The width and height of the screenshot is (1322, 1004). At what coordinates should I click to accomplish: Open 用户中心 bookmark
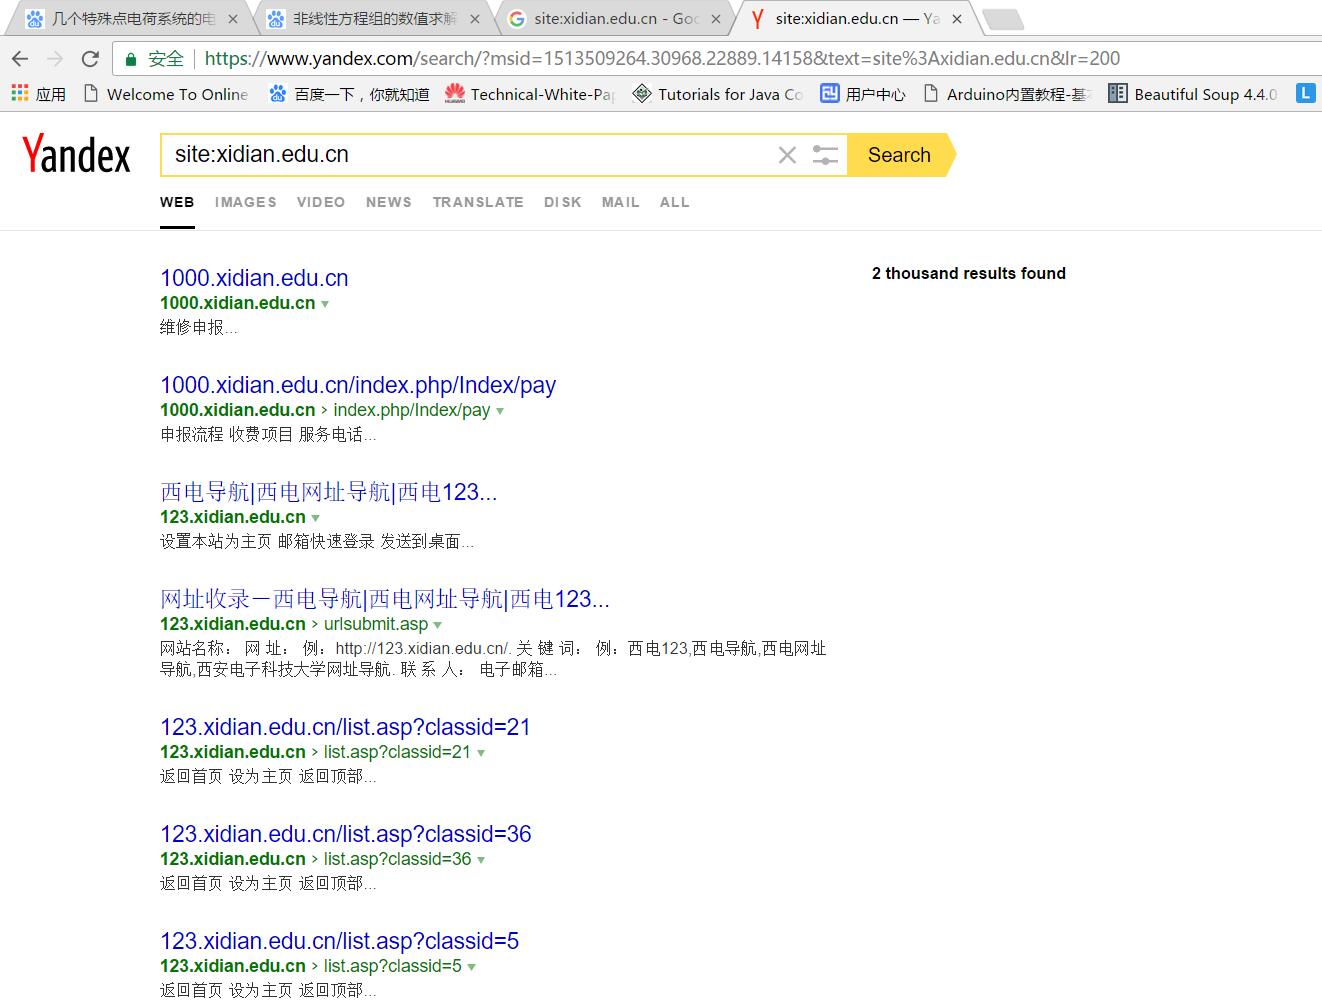pyautogui.click(x=863, y=94)
